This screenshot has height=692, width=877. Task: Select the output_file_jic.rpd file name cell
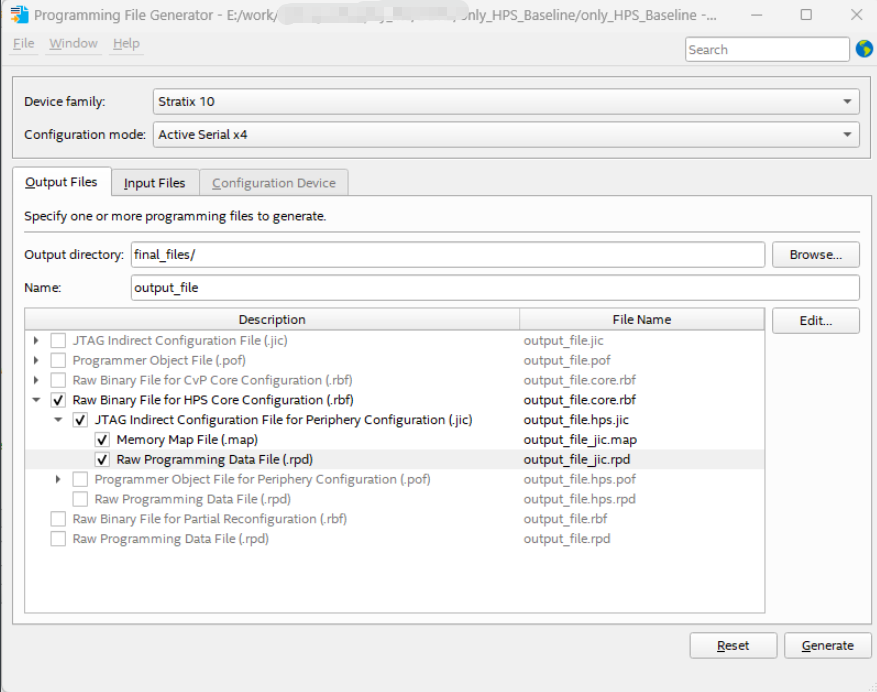click(577, 459)
